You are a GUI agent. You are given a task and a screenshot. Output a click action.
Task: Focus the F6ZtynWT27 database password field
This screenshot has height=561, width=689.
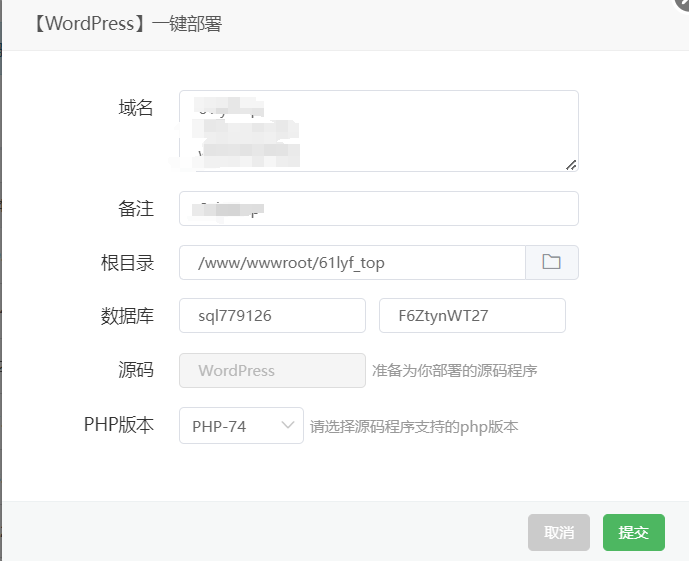472,315
